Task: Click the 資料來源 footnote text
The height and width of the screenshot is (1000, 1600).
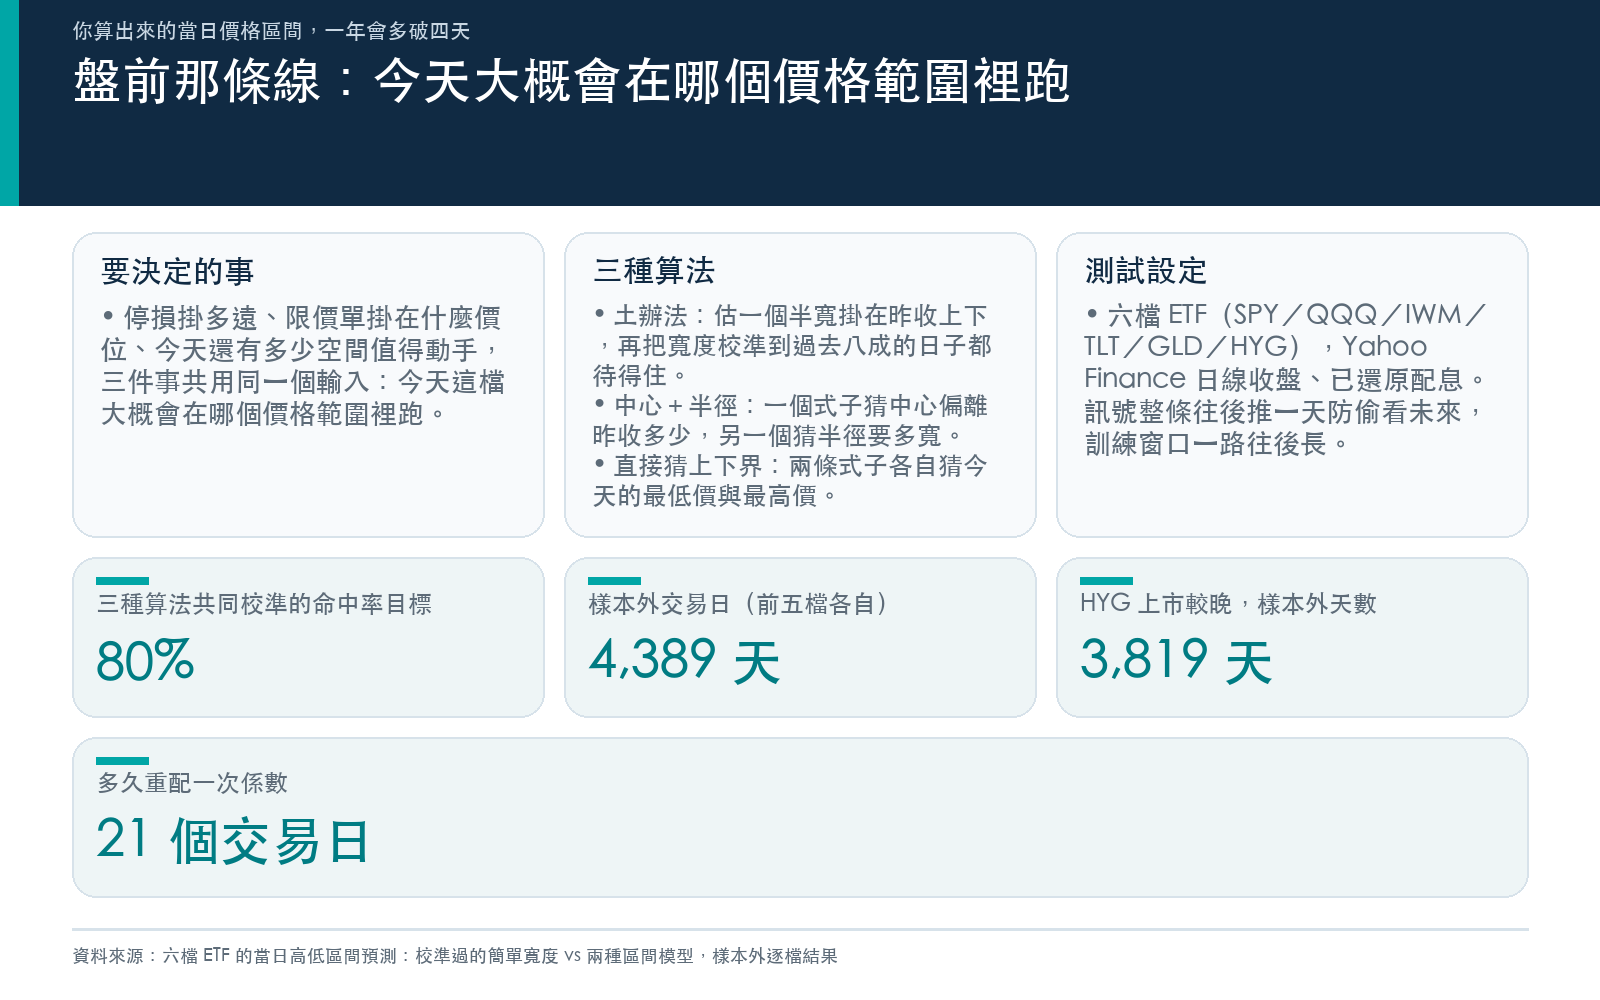Action: (x=455, y=956)
